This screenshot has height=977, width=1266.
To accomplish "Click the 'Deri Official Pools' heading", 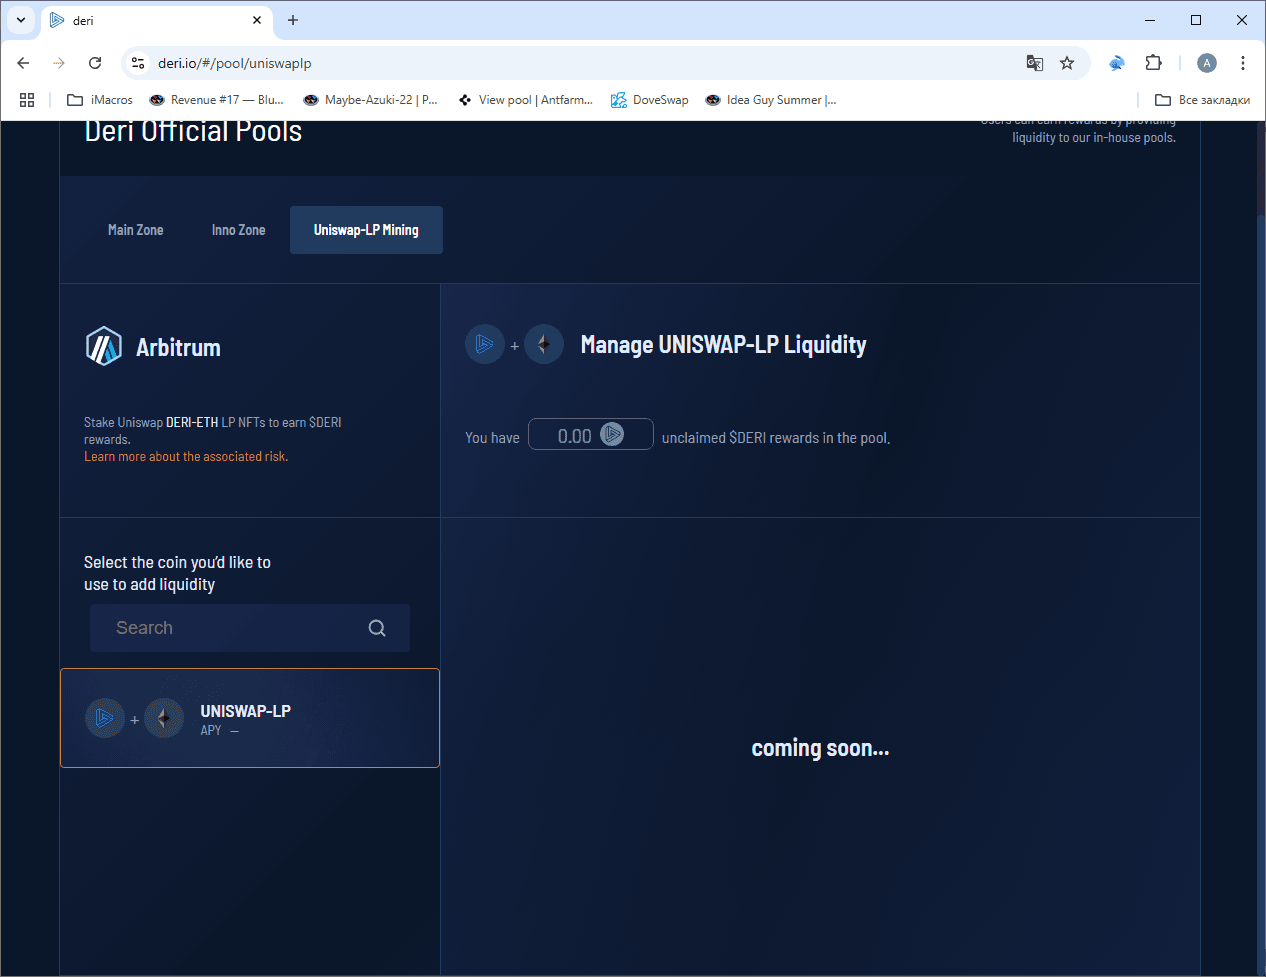I will pyautogui.click(x=193, y=131).
